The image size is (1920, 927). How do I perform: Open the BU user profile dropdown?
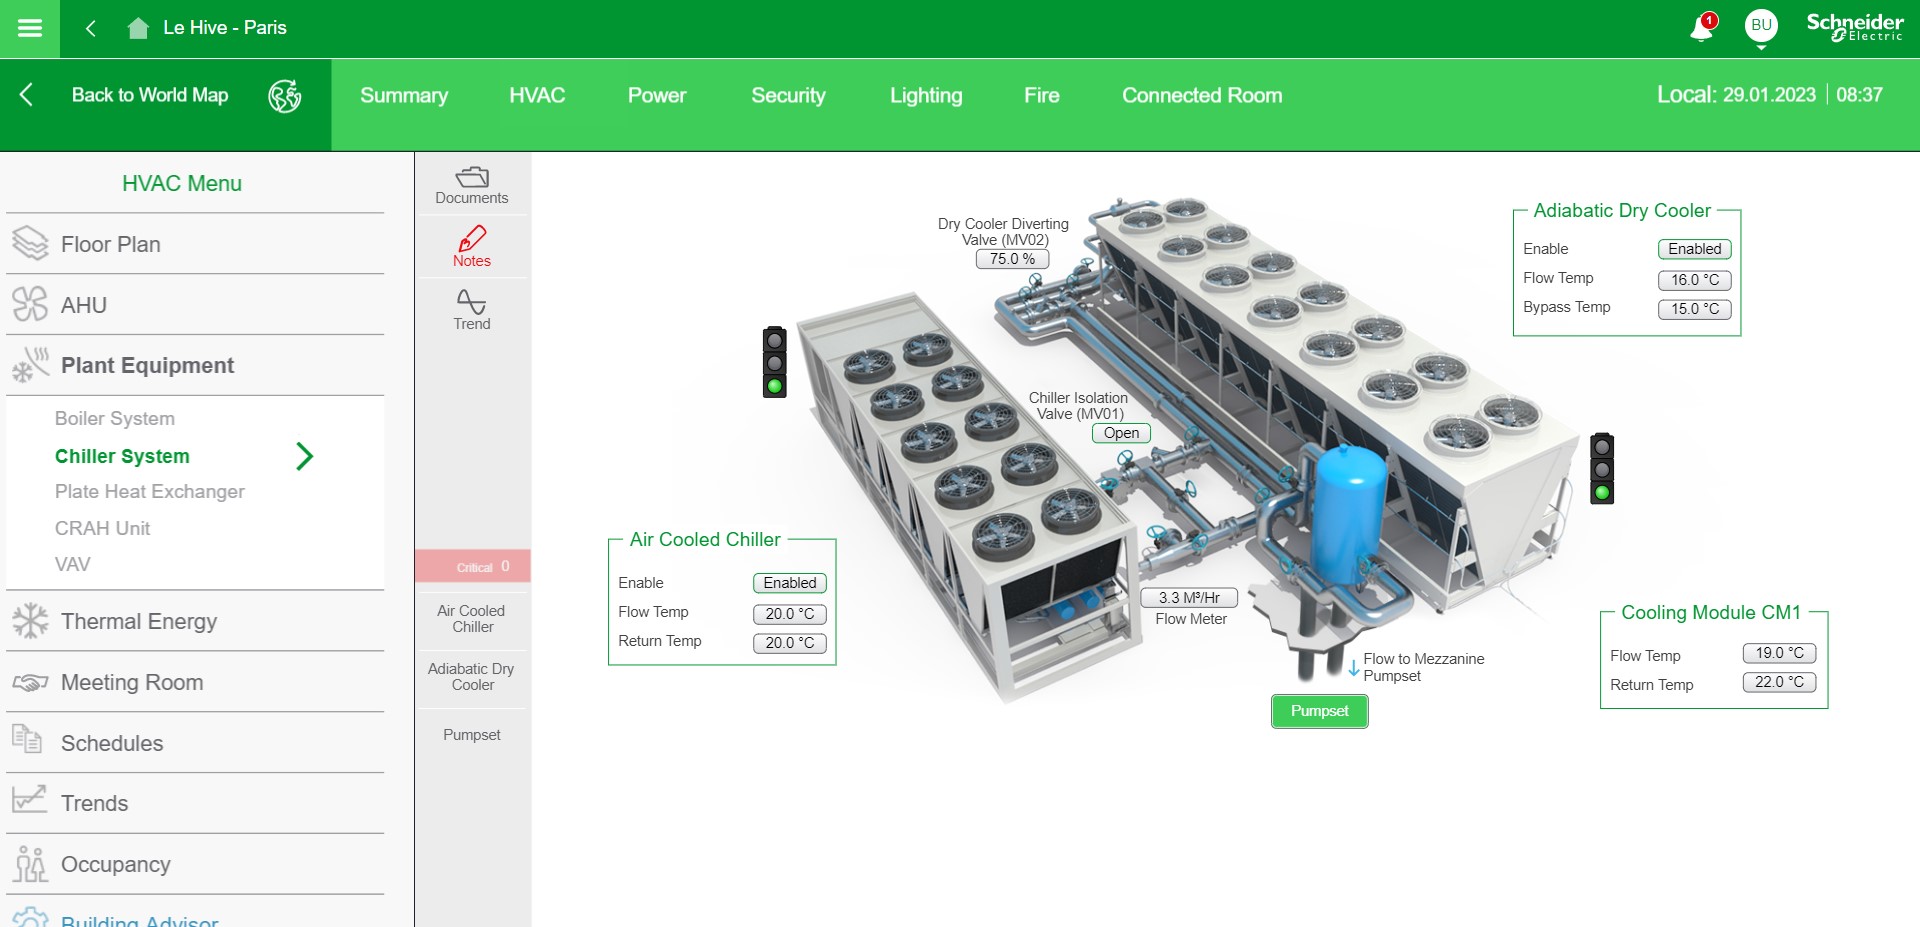[1761, 28]
